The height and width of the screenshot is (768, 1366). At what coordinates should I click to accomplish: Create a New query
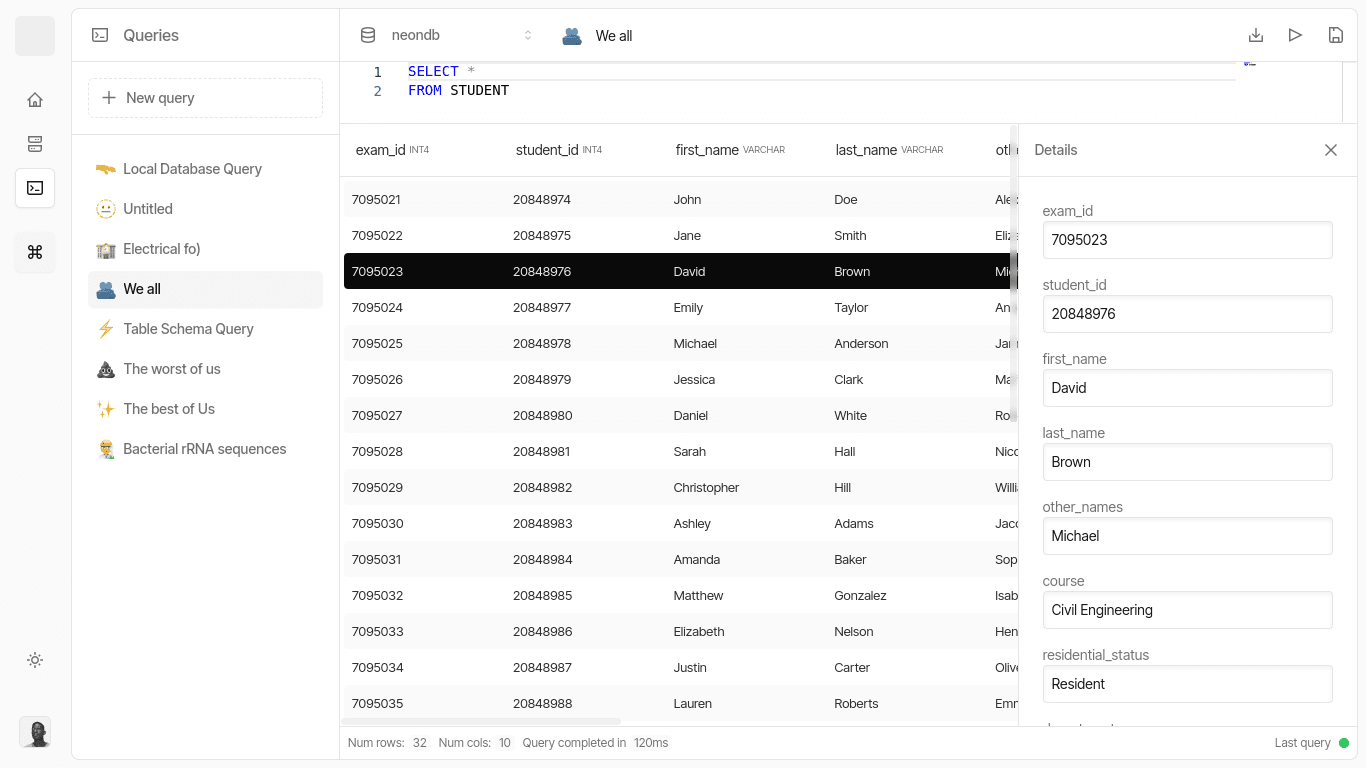point(205,98)
